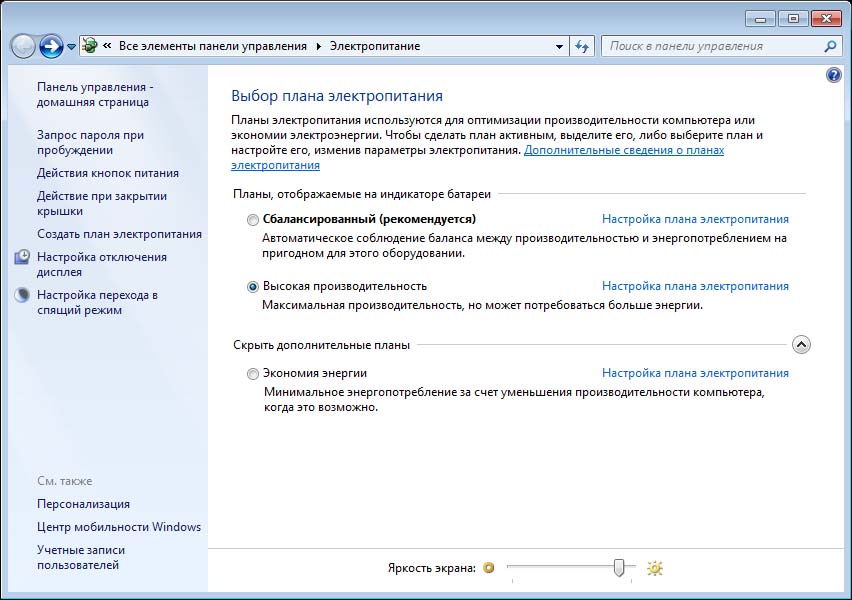Open 'Действия кнопок питания' link
Screen dimensions: 852x600
(x=108, y=173)
